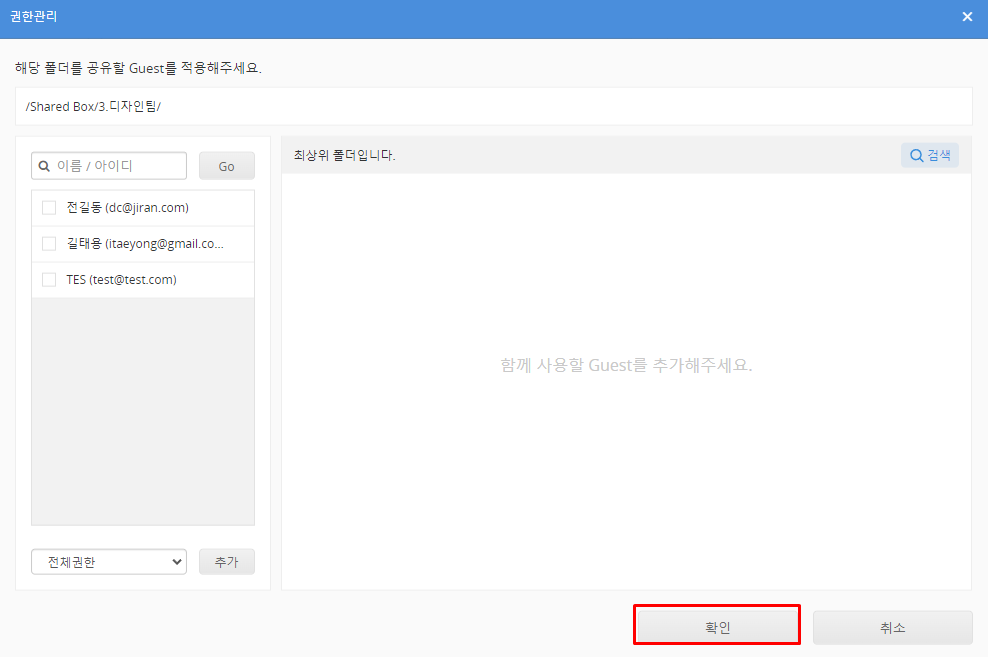
Task: Select the 길태용 (itaeyong@gmail.co...) list entry
Action: (x=145, y=244)
